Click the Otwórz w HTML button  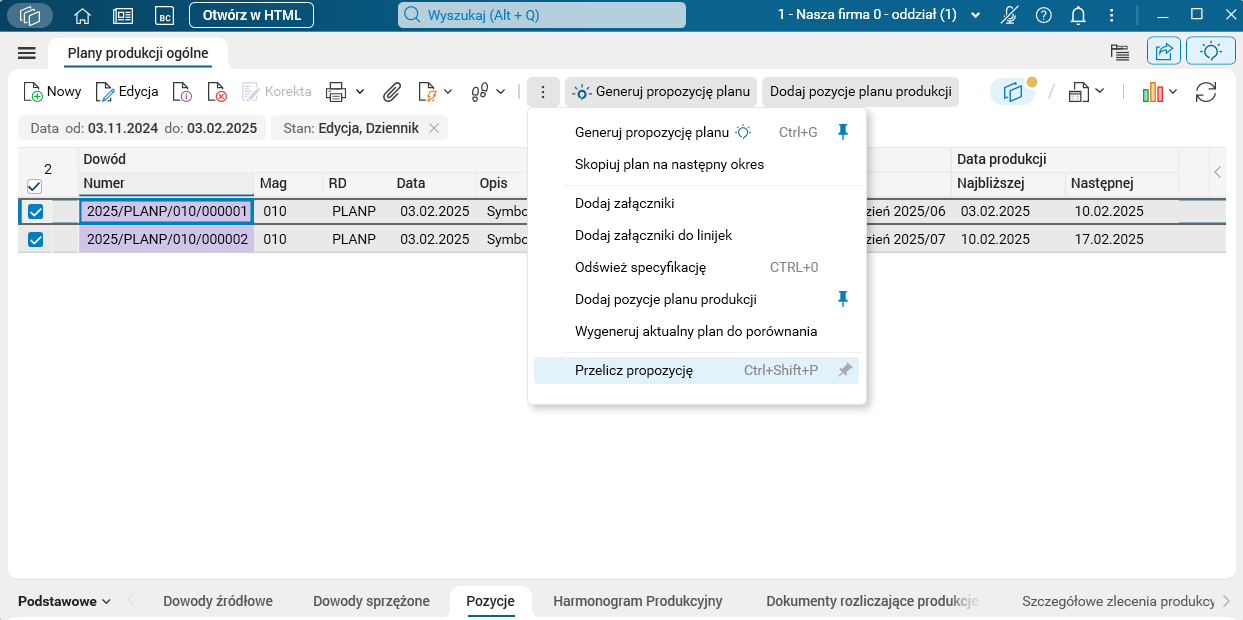(x=251, y=15)
